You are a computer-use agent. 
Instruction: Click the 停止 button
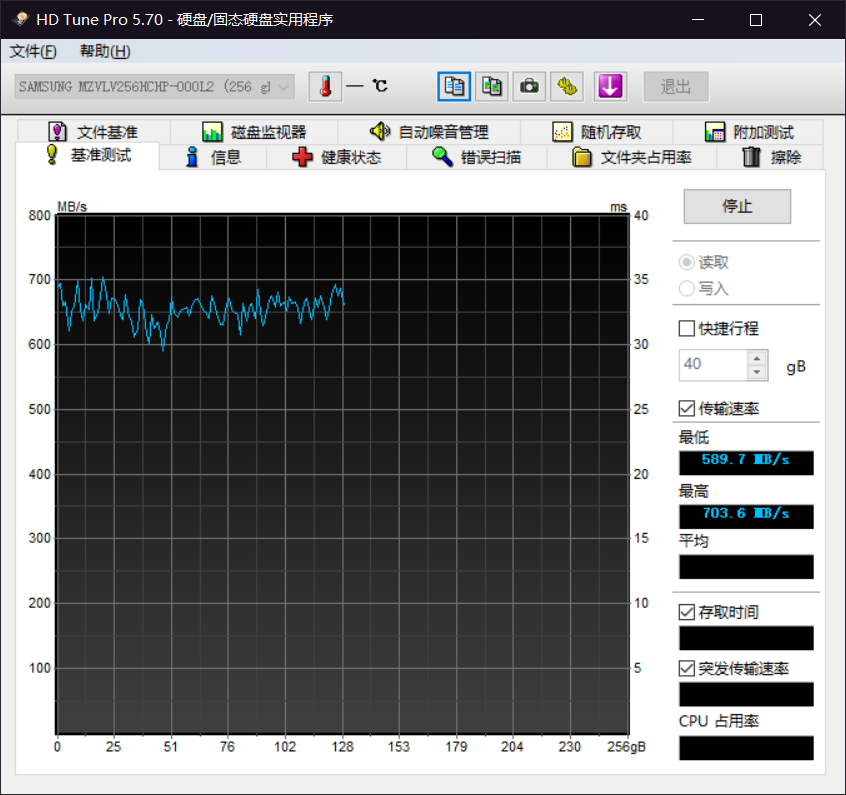[737, 206]
